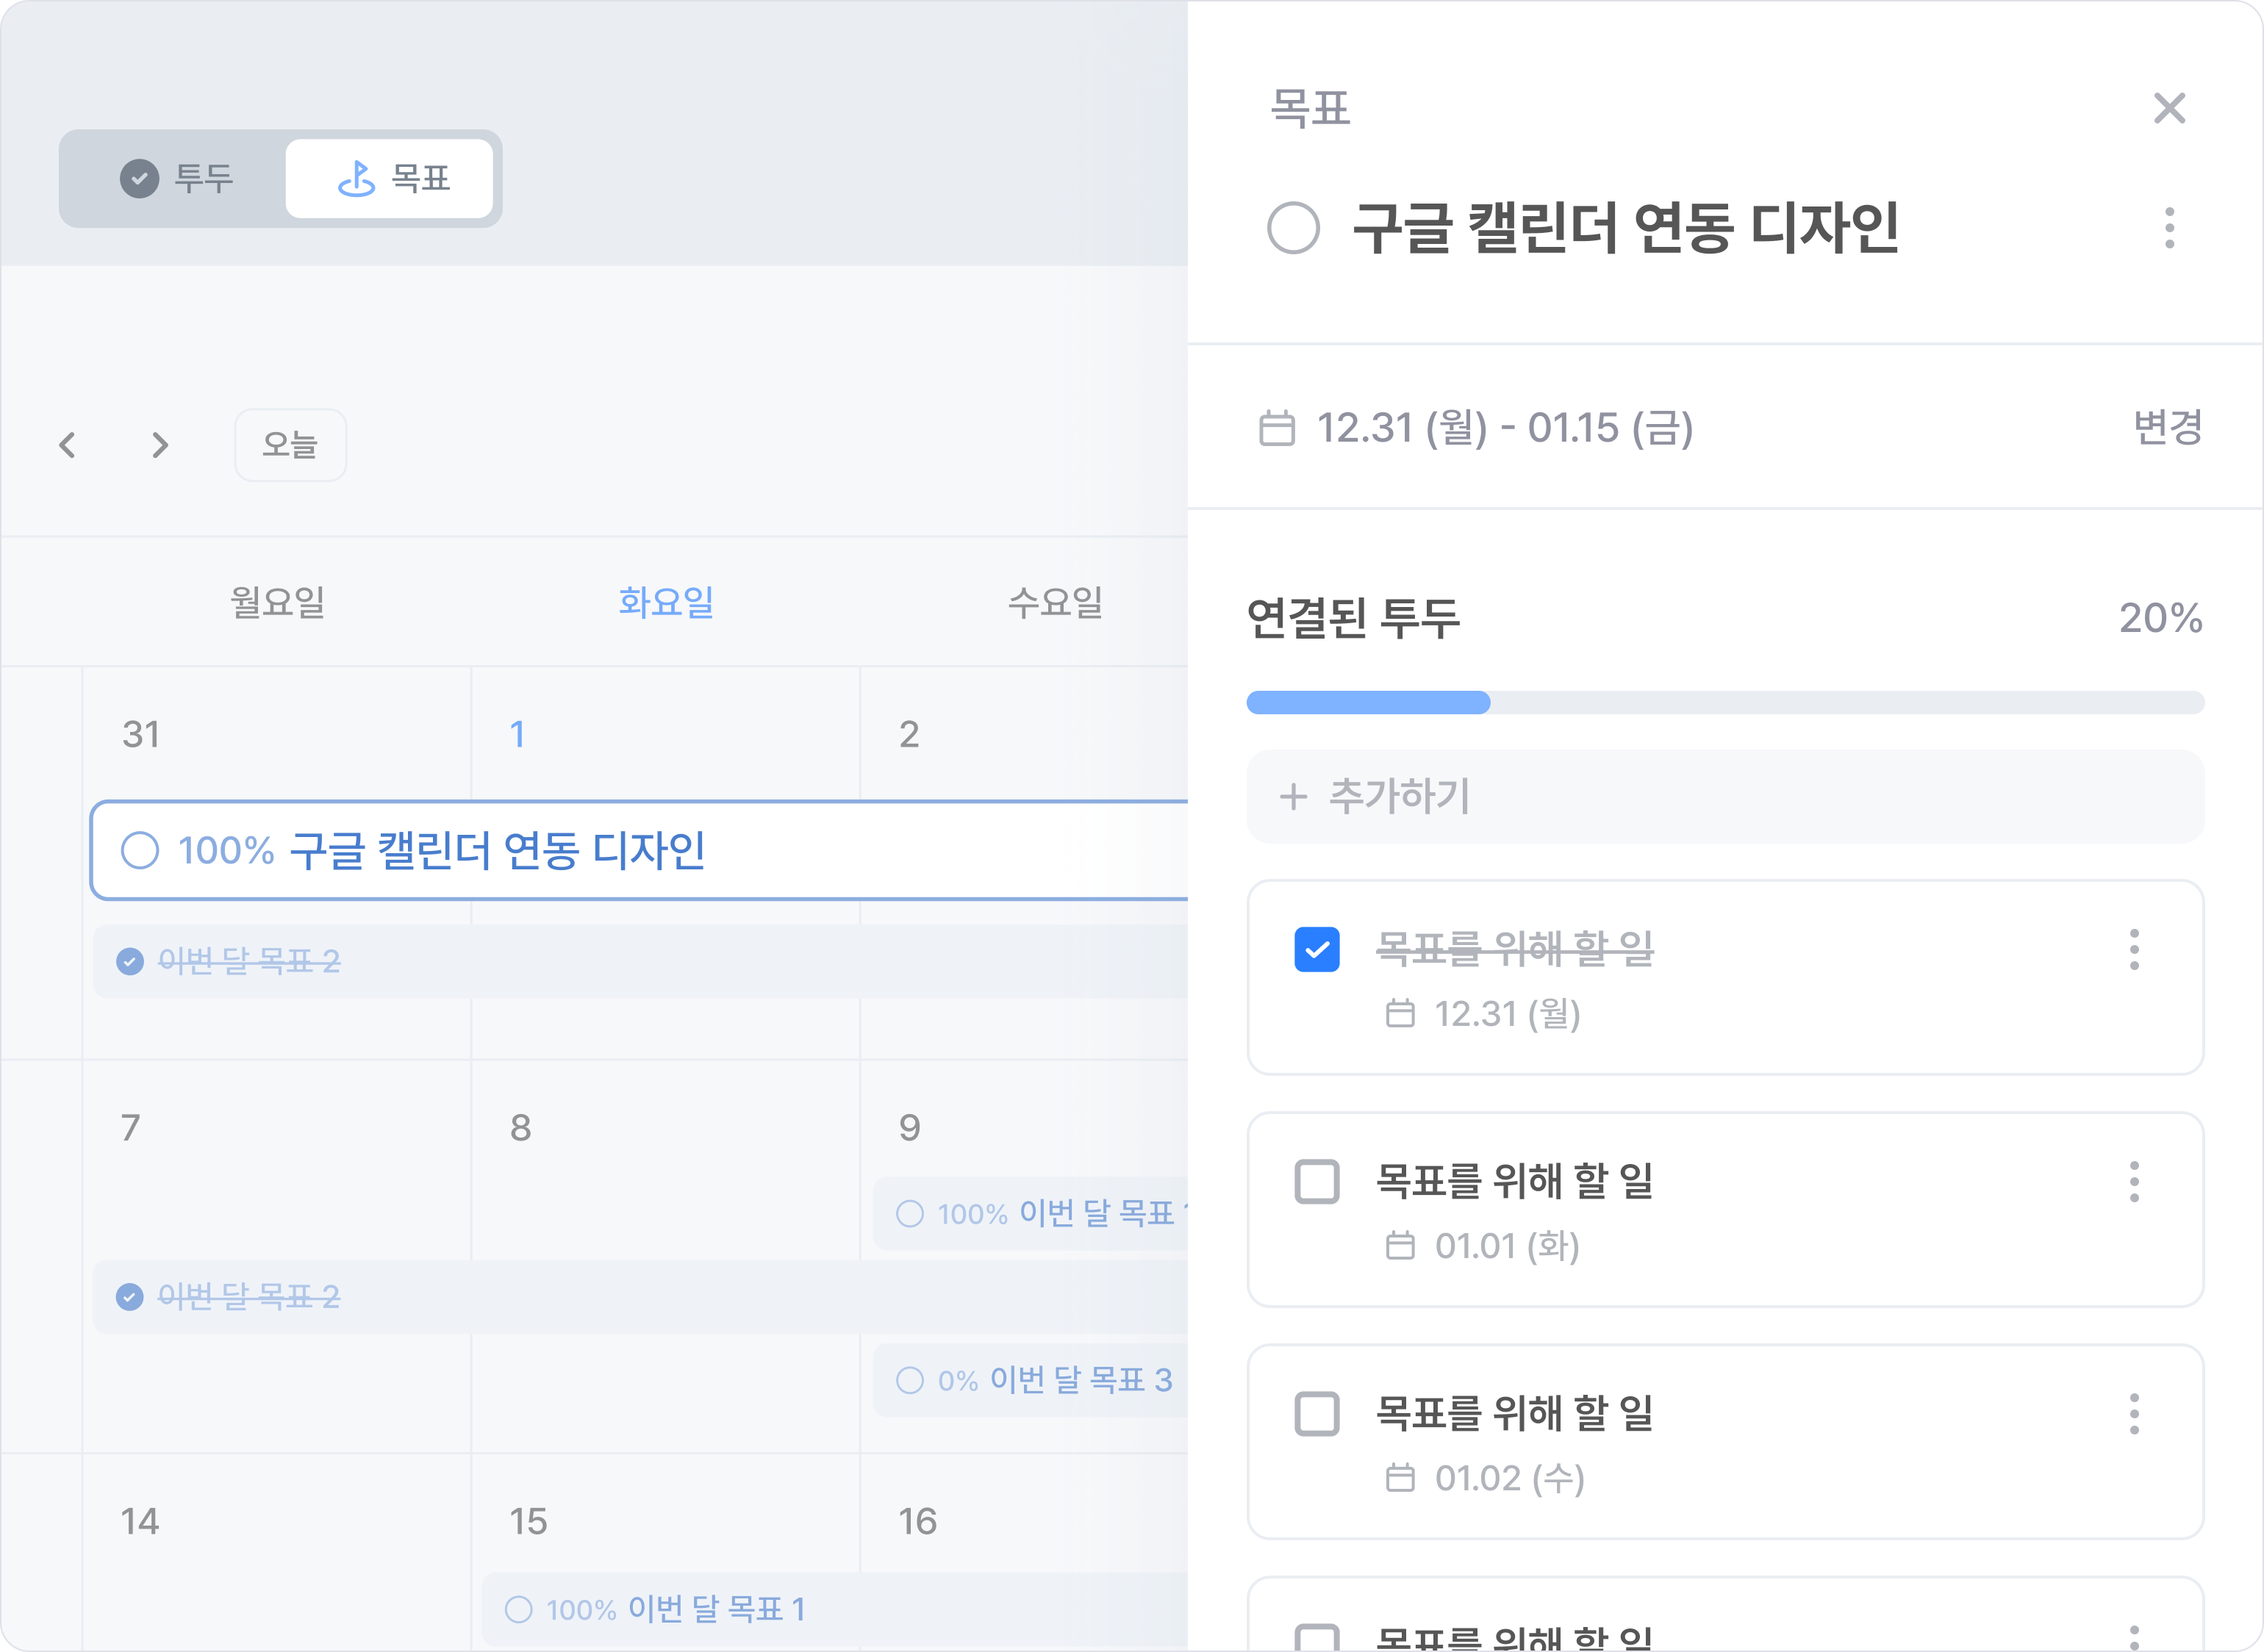Click the 오늘 button
Image resolution: width=2264 pixels, height=1652 pixels.
pyautogui.click(x=290, y=445)
